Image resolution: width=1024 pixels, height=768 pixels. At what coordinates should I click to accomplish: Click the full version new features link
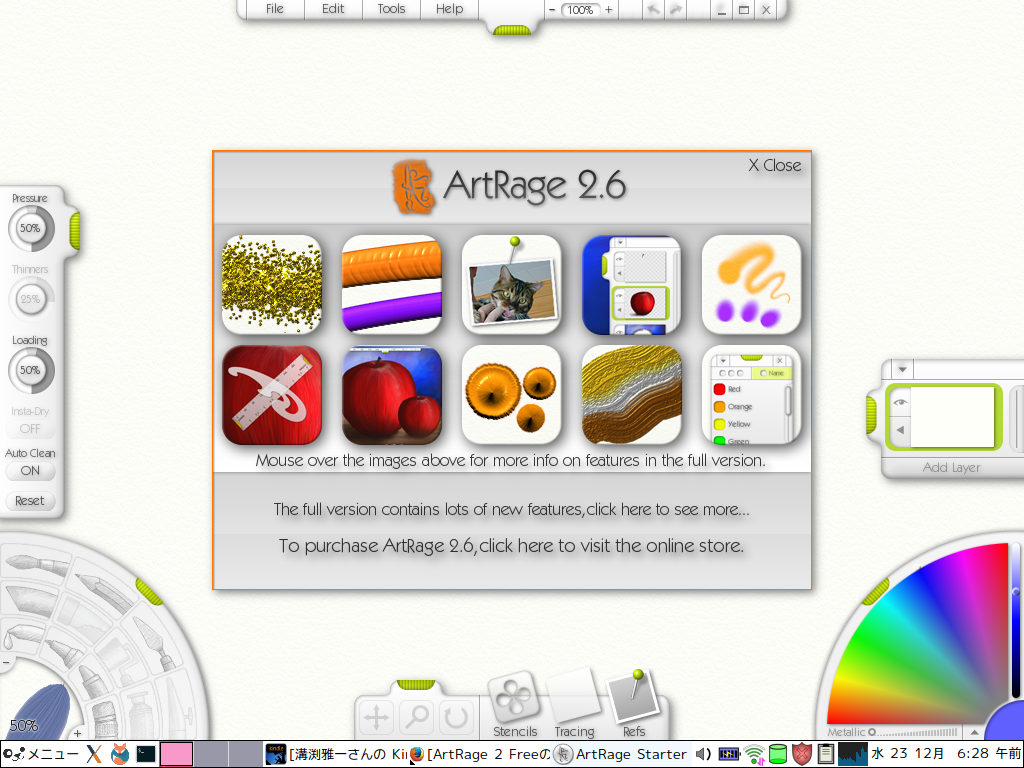(x=511, y=509)
